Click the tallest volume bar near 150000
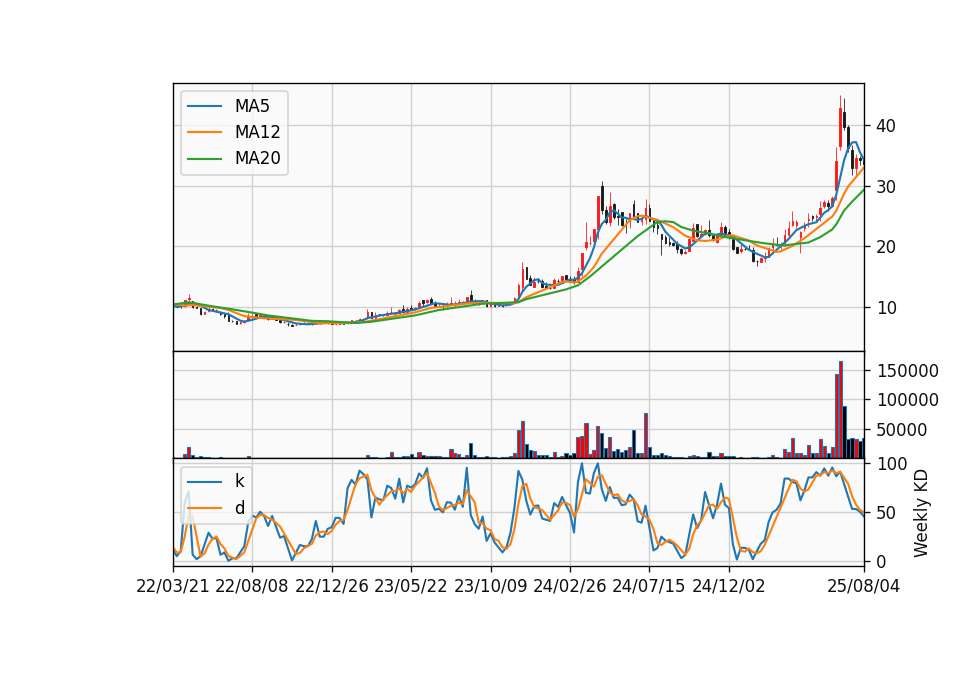 [841, 410]
